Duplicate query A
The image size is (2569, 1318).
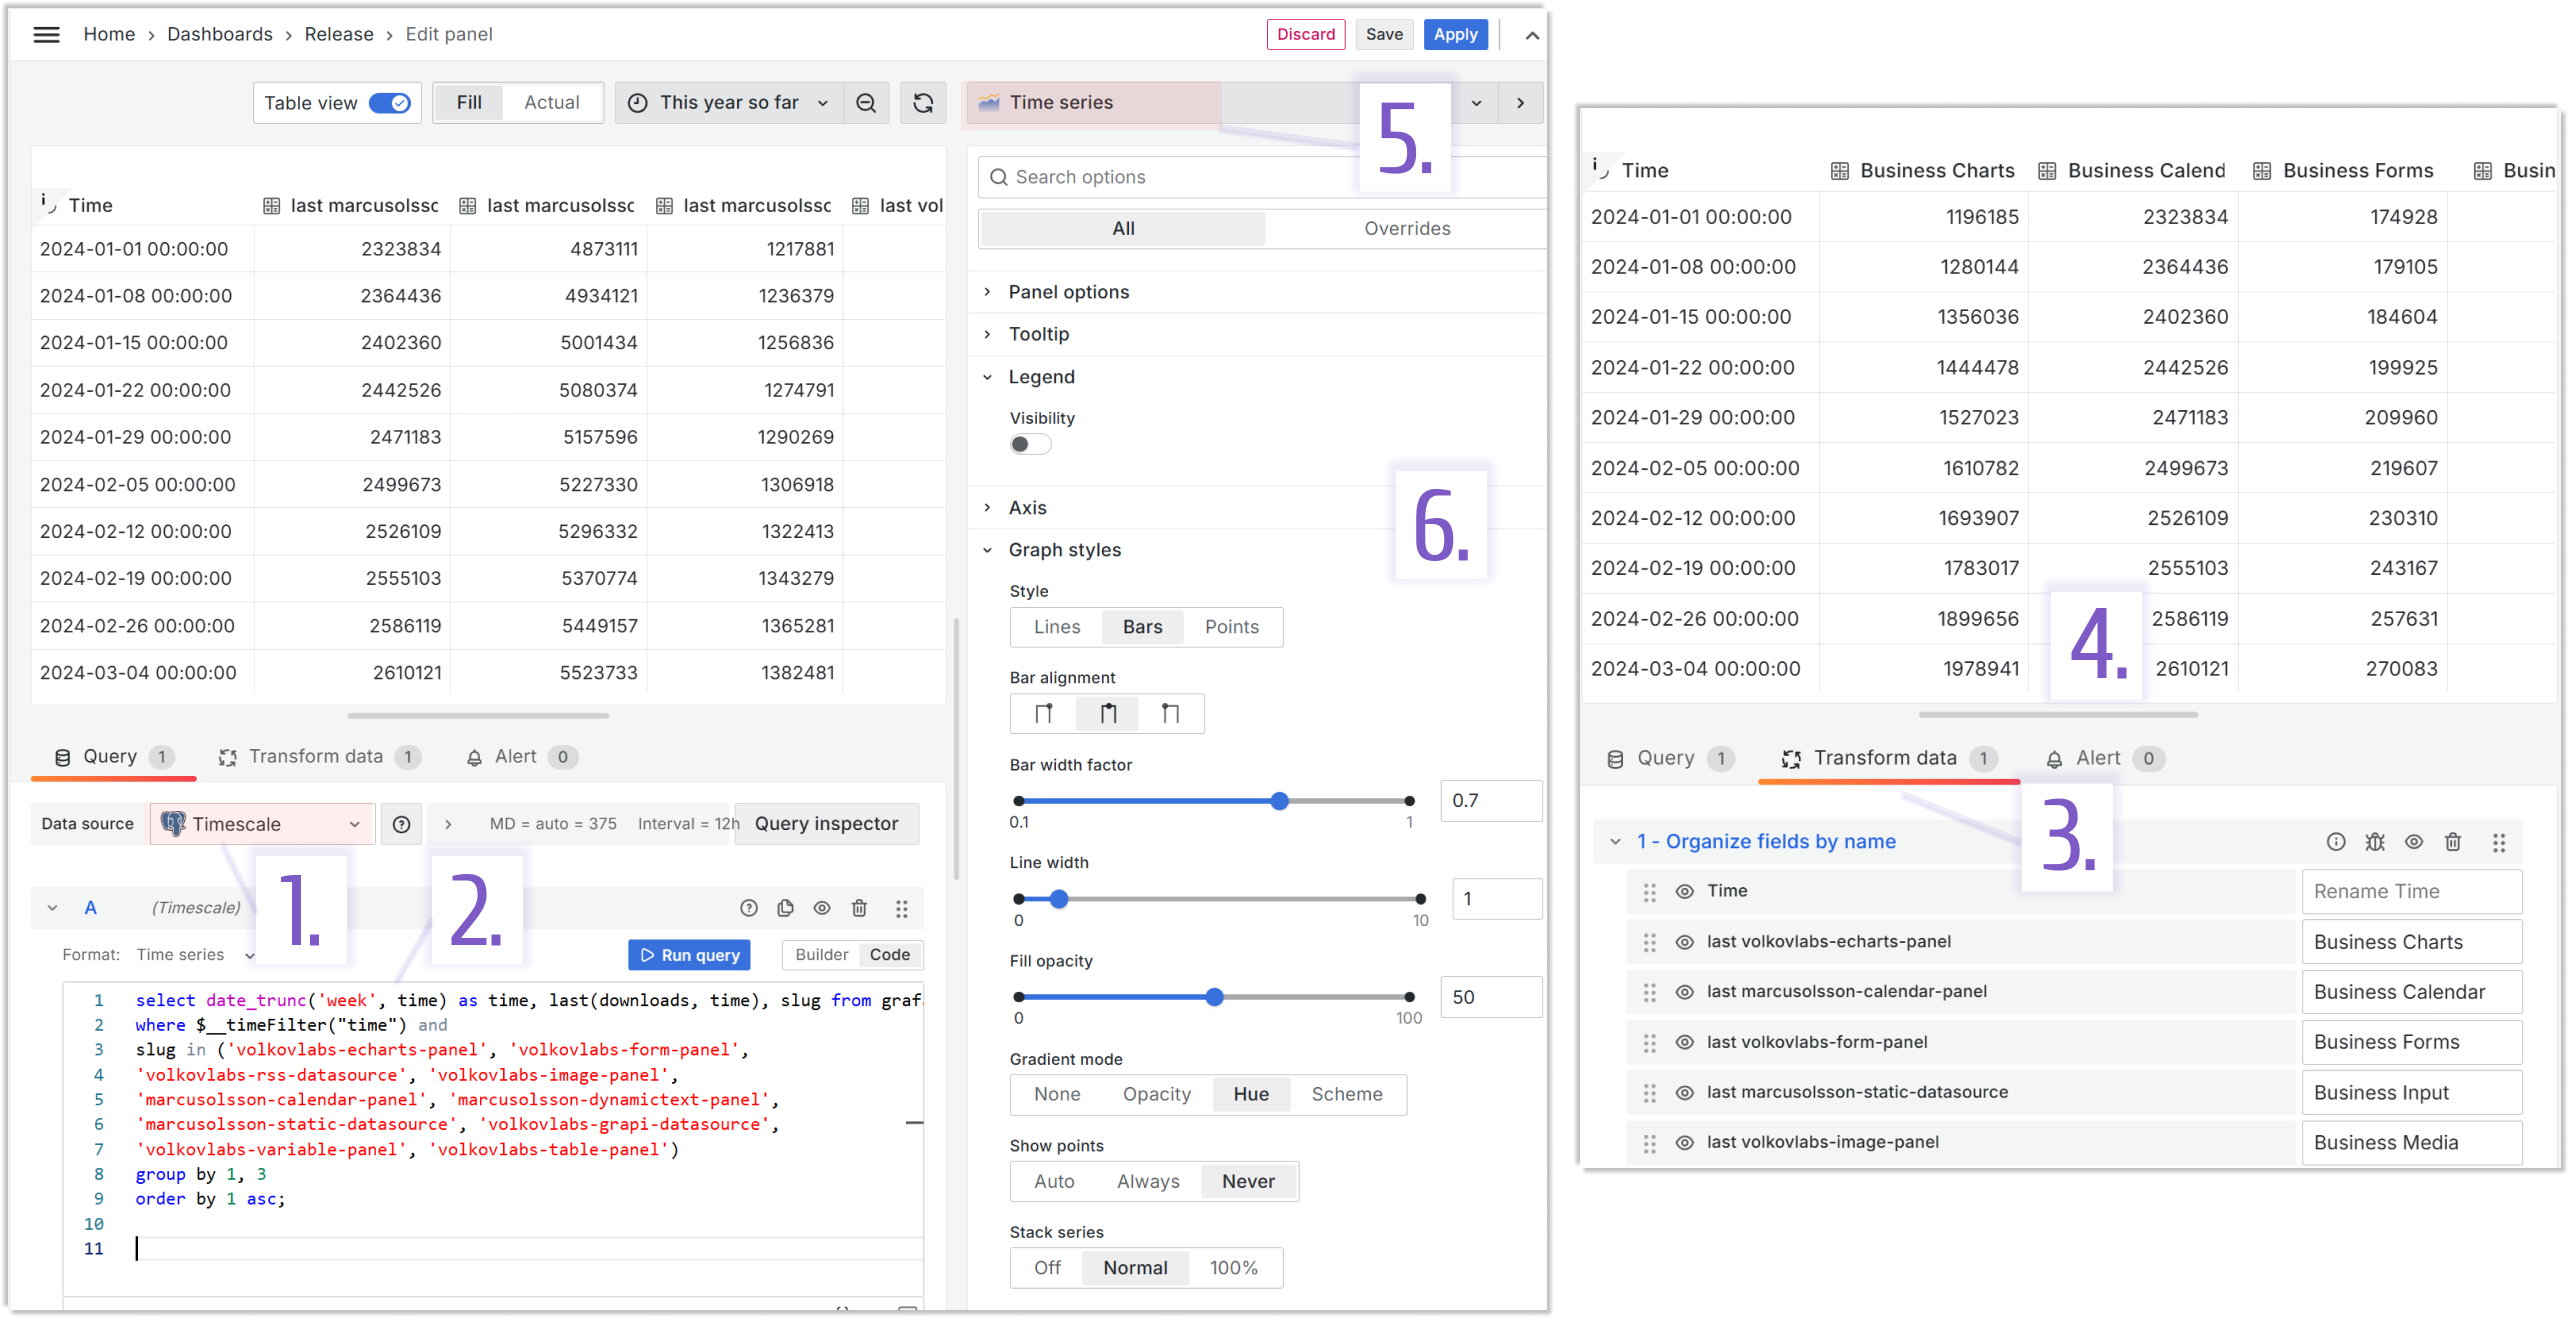[785, 909]
